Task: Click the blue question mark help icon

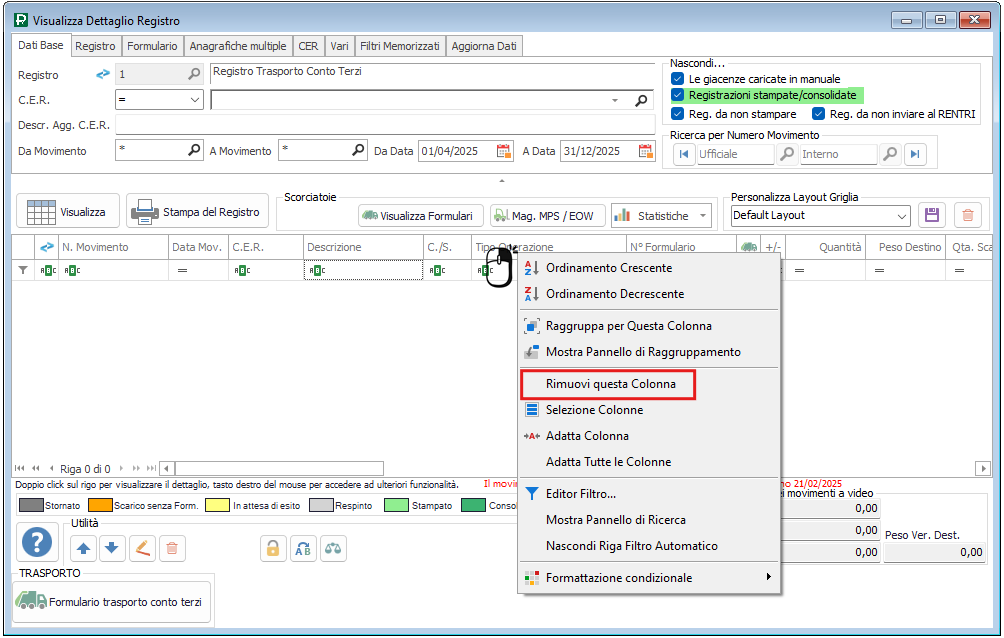Action: click(37, 543)
